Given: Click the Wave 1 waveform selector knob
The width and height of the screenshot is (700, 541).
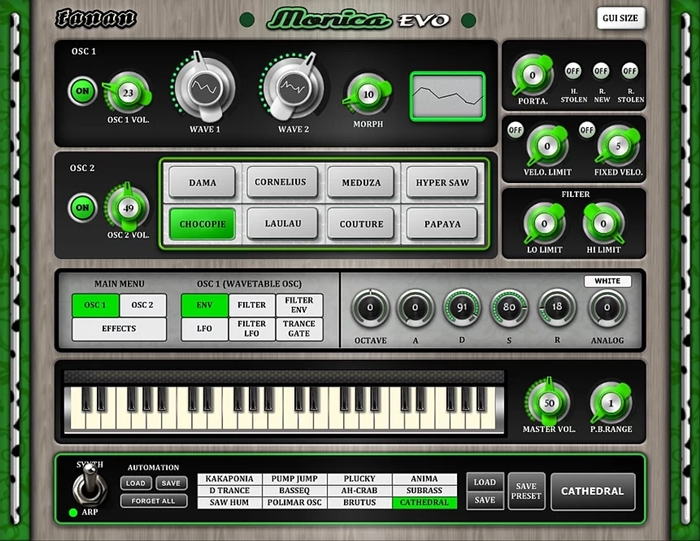Looking at the screenshot, I should point(205,89).
